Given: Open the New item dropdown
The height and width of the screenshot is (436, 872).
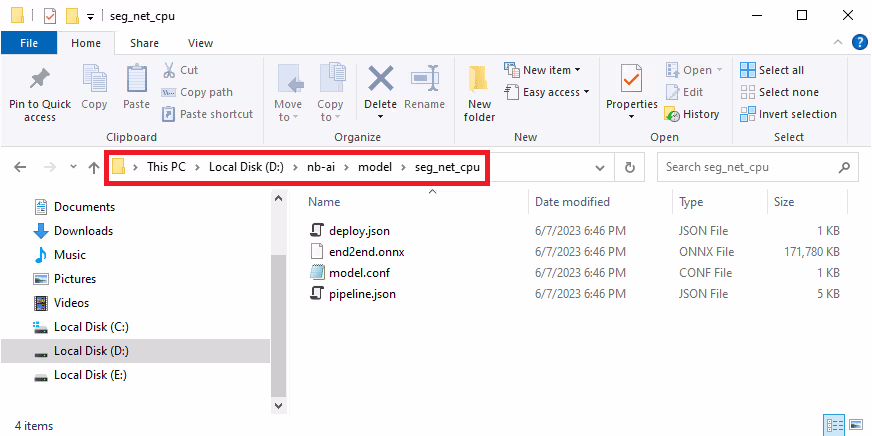Looking at the screenshot, I should pyautogui.click(x=542, y=70).
